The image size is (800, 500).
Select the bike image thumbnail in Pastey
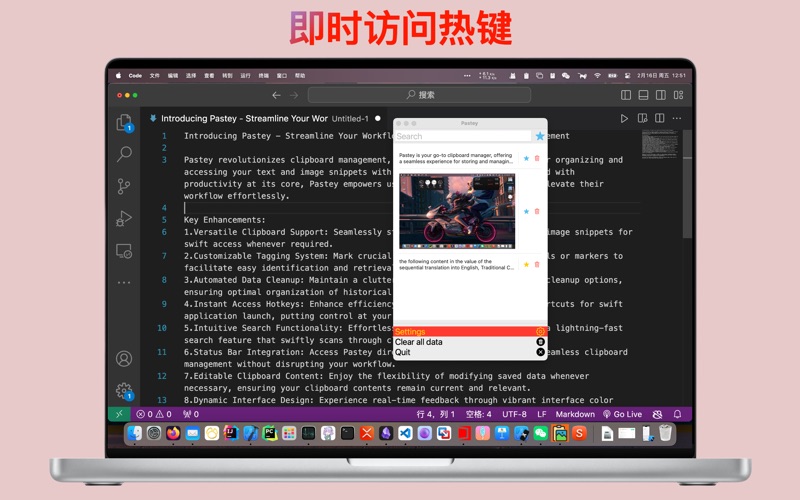(457, 211)
